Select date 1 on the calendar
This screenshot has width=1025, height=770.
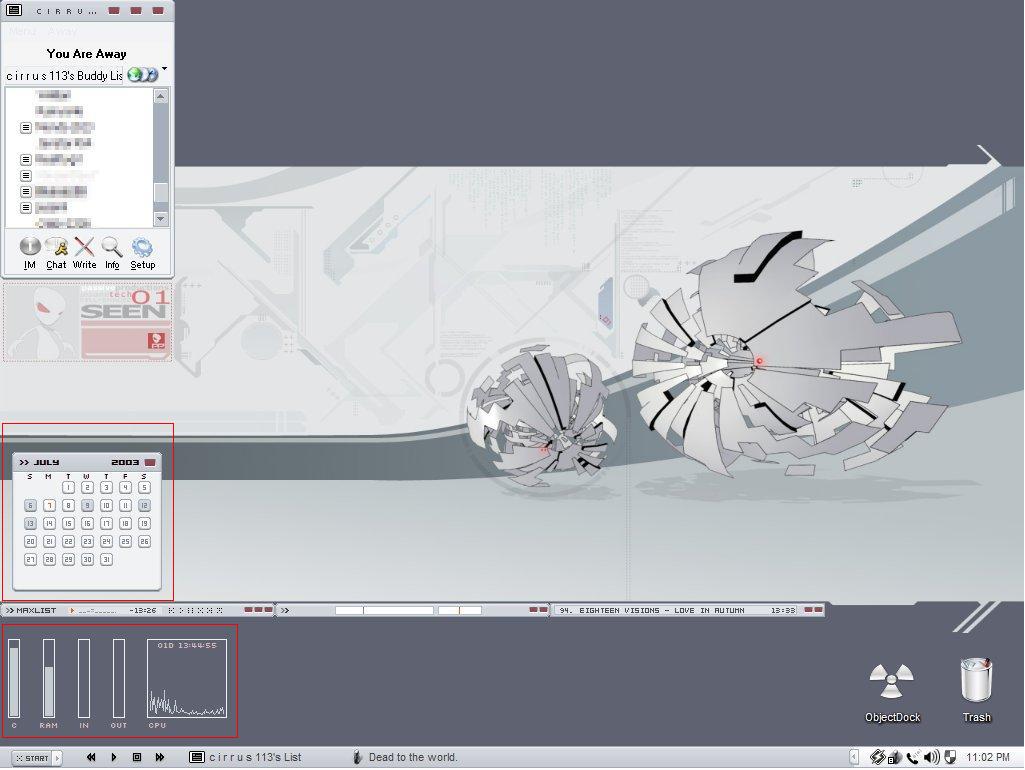[x=68, y=487]
